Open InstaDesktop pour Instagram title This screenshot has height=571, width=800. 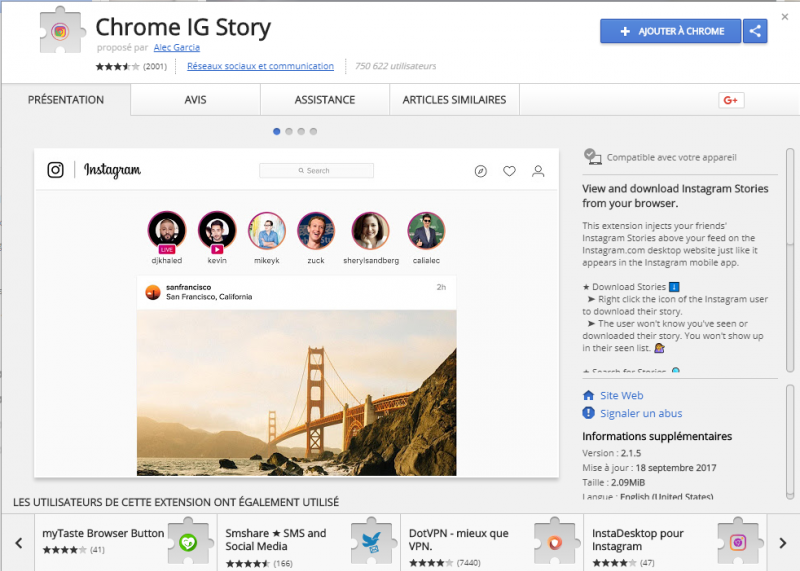[x=638, y=539]
